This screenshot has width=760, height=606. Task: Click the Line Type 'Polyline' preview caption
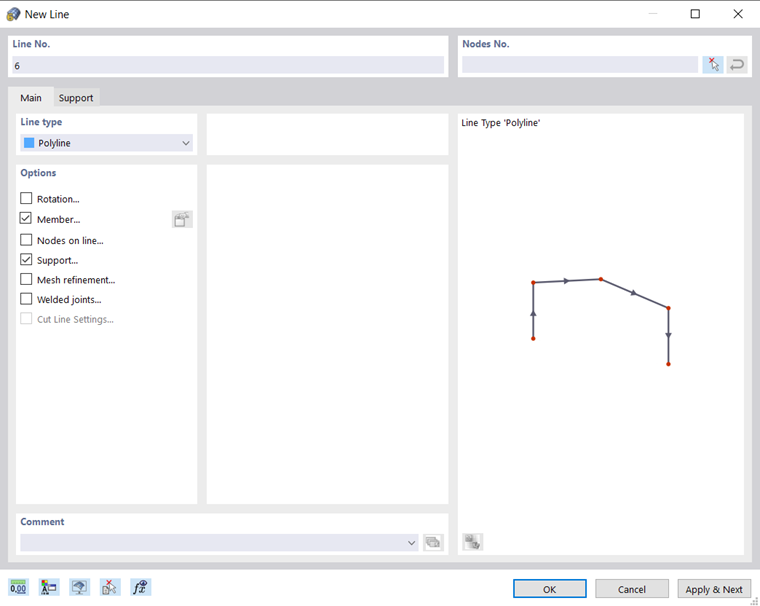[x=501, y=123]
